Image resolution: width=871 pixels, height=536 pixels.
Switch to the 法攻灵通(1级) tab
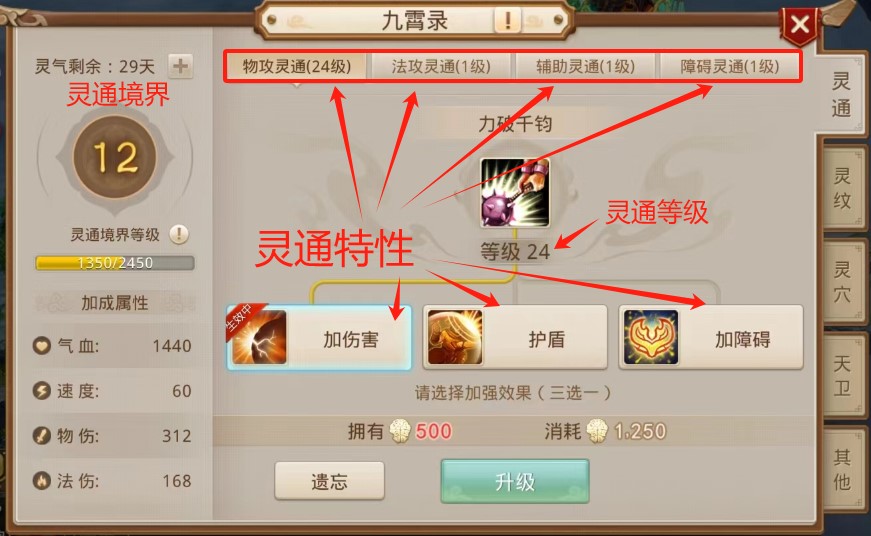(441, 67)
